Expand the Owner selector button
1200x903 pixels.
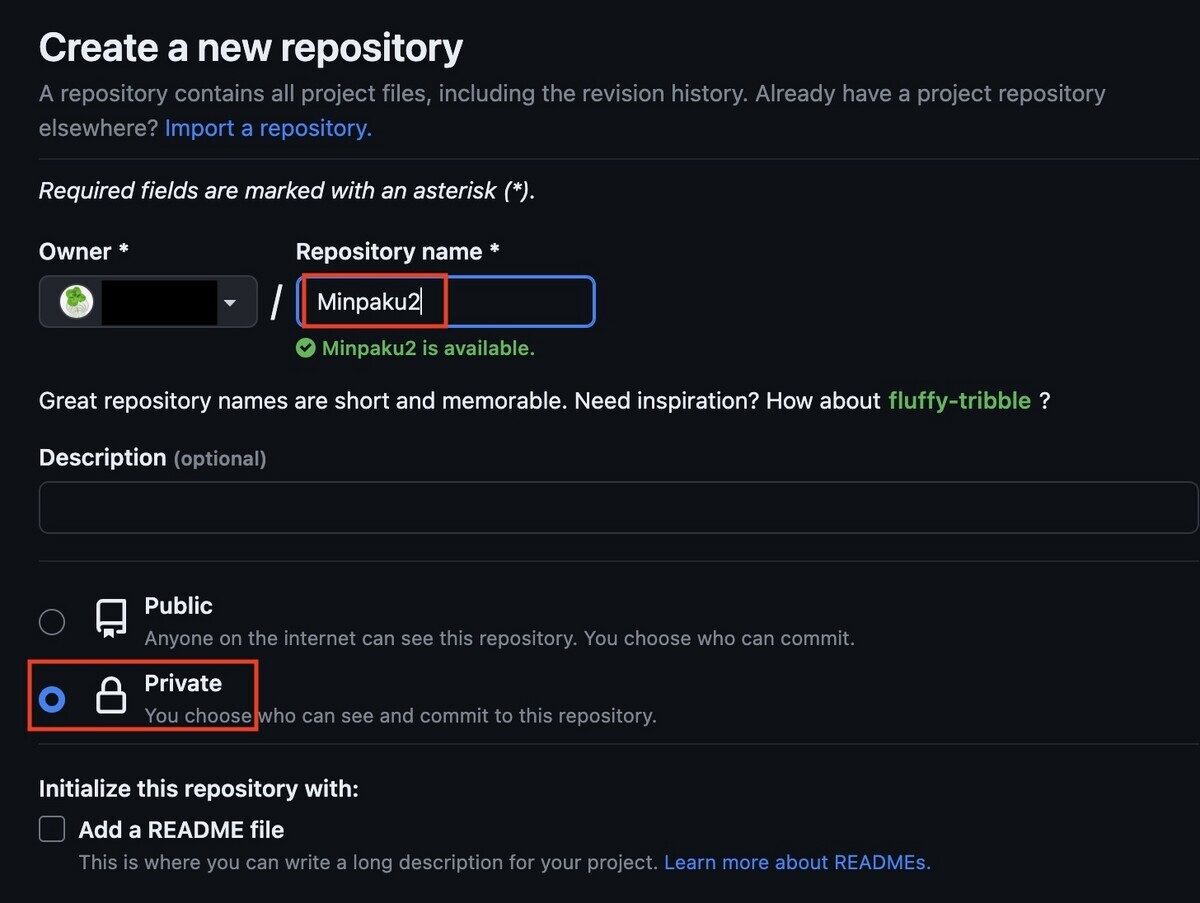[x=148, y=302]
